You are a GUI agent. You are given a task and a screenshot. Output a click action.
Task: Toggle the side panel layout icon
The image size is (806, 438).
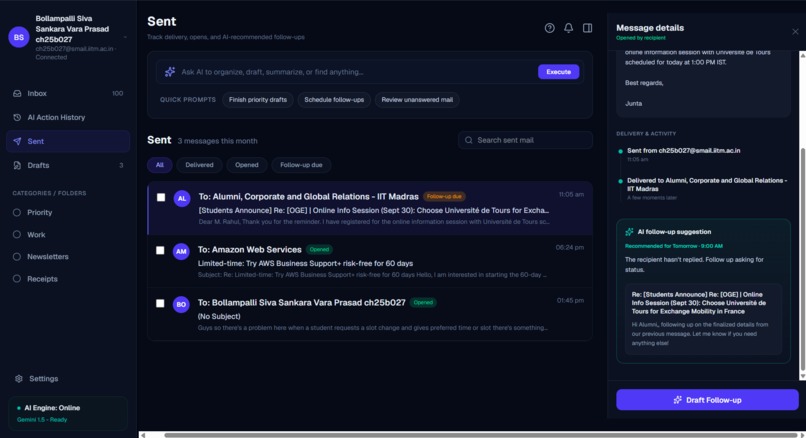pos(587,28)
